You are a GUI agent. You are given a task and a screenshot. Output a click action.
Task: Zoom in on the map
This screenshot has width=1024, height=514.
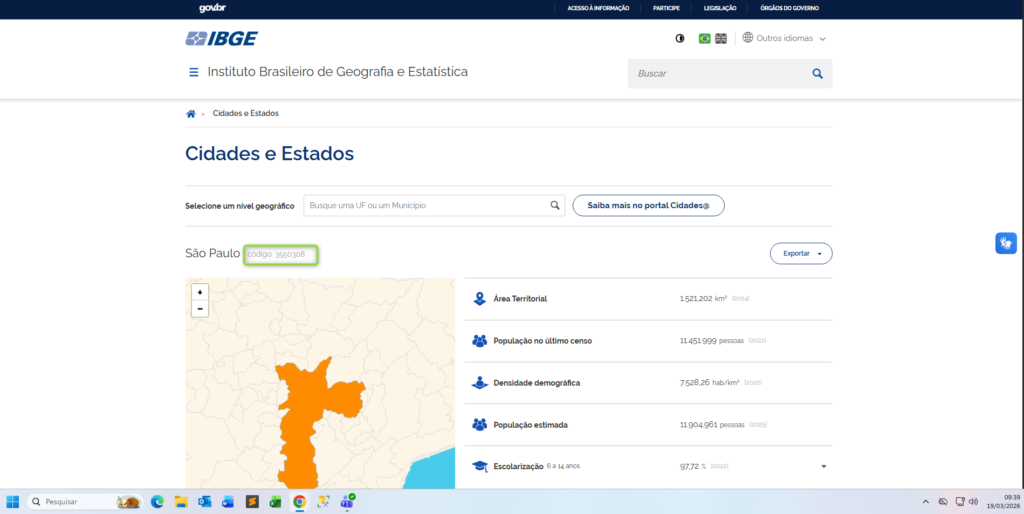pos(200,292)
